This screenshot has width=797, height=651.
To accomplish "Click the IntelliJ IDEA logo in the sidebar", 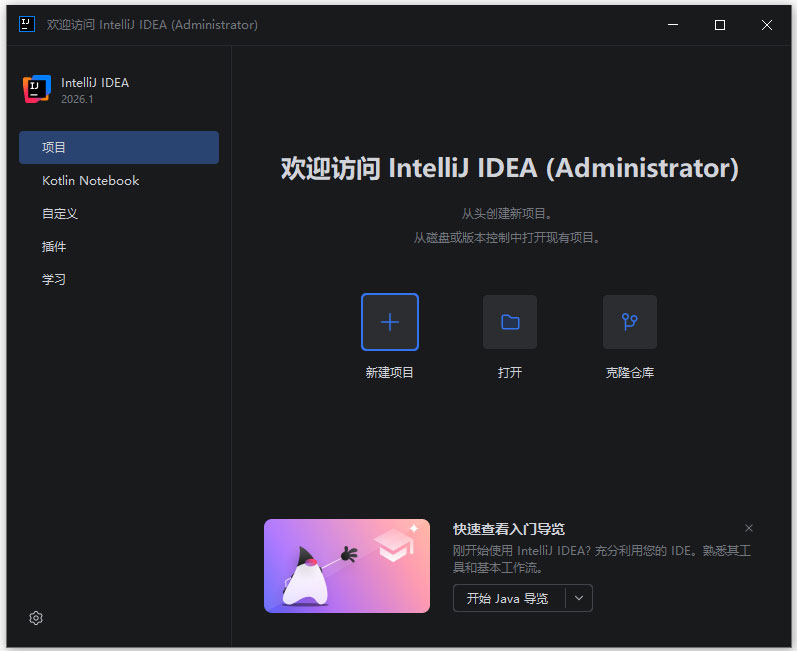I will pyautogui.click(x=37, y=89).
